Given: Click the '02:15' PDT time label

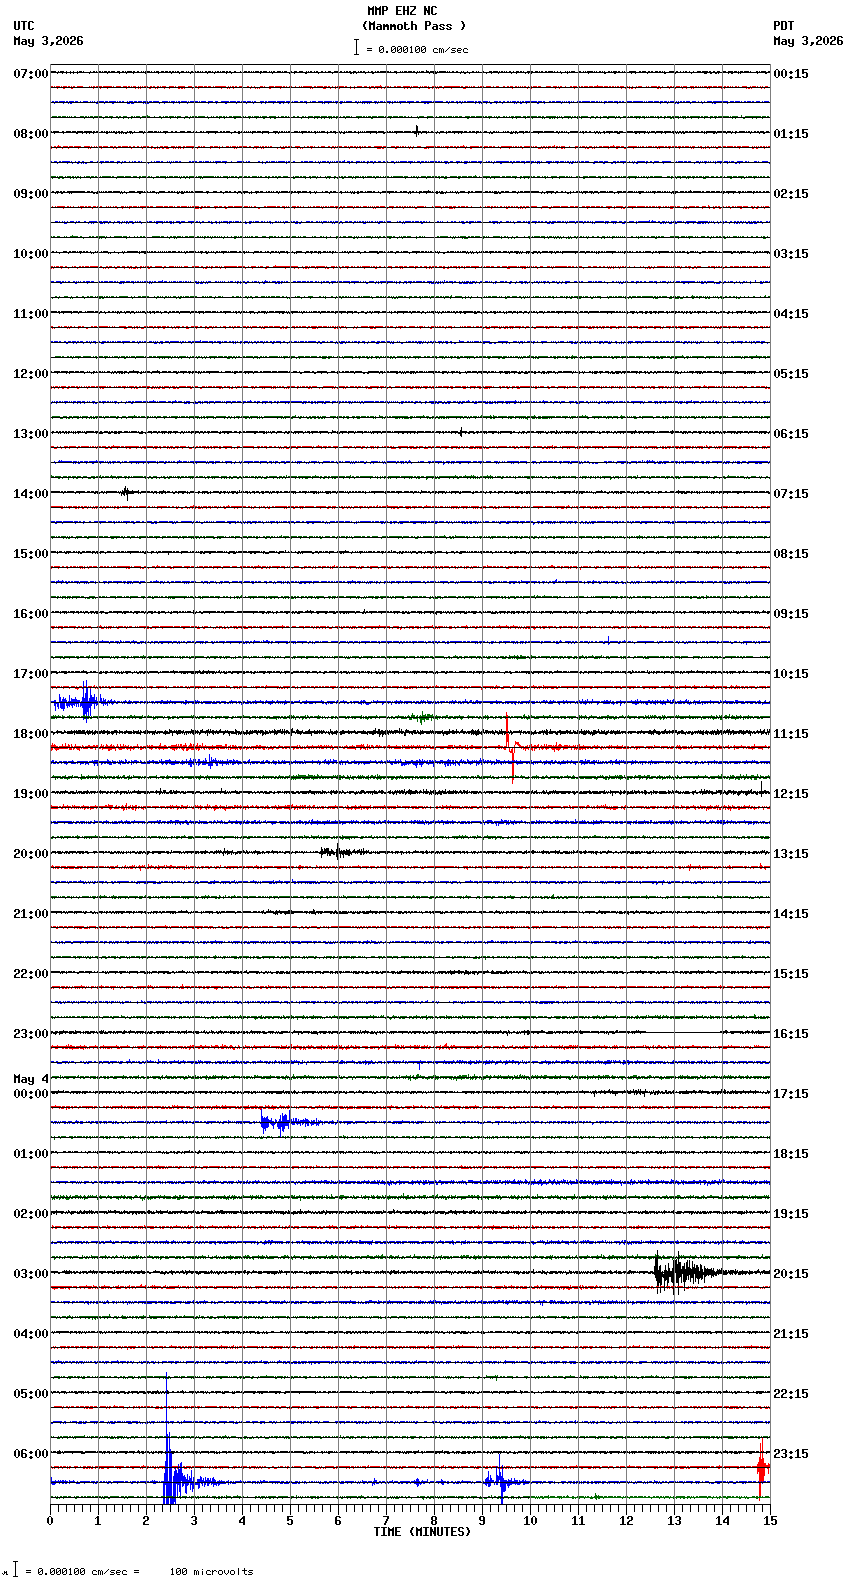Looking at the screenshot, I should pos(791,194).
